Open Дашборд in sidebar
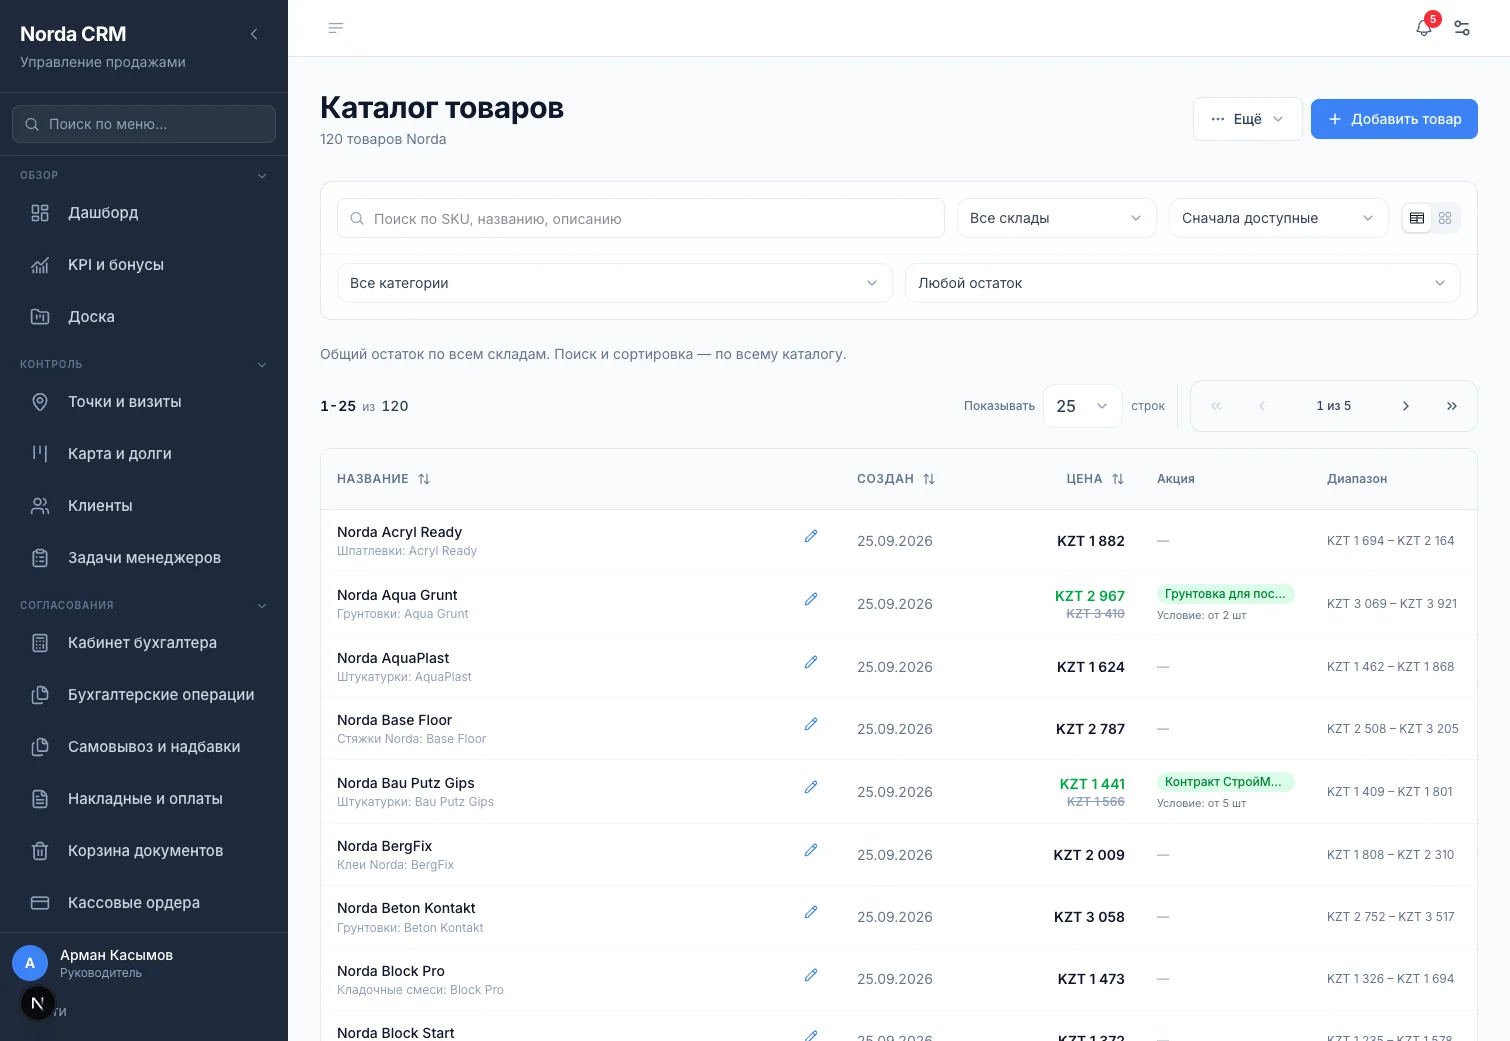Viewport: 1510px width, 1041px height. 144,213
